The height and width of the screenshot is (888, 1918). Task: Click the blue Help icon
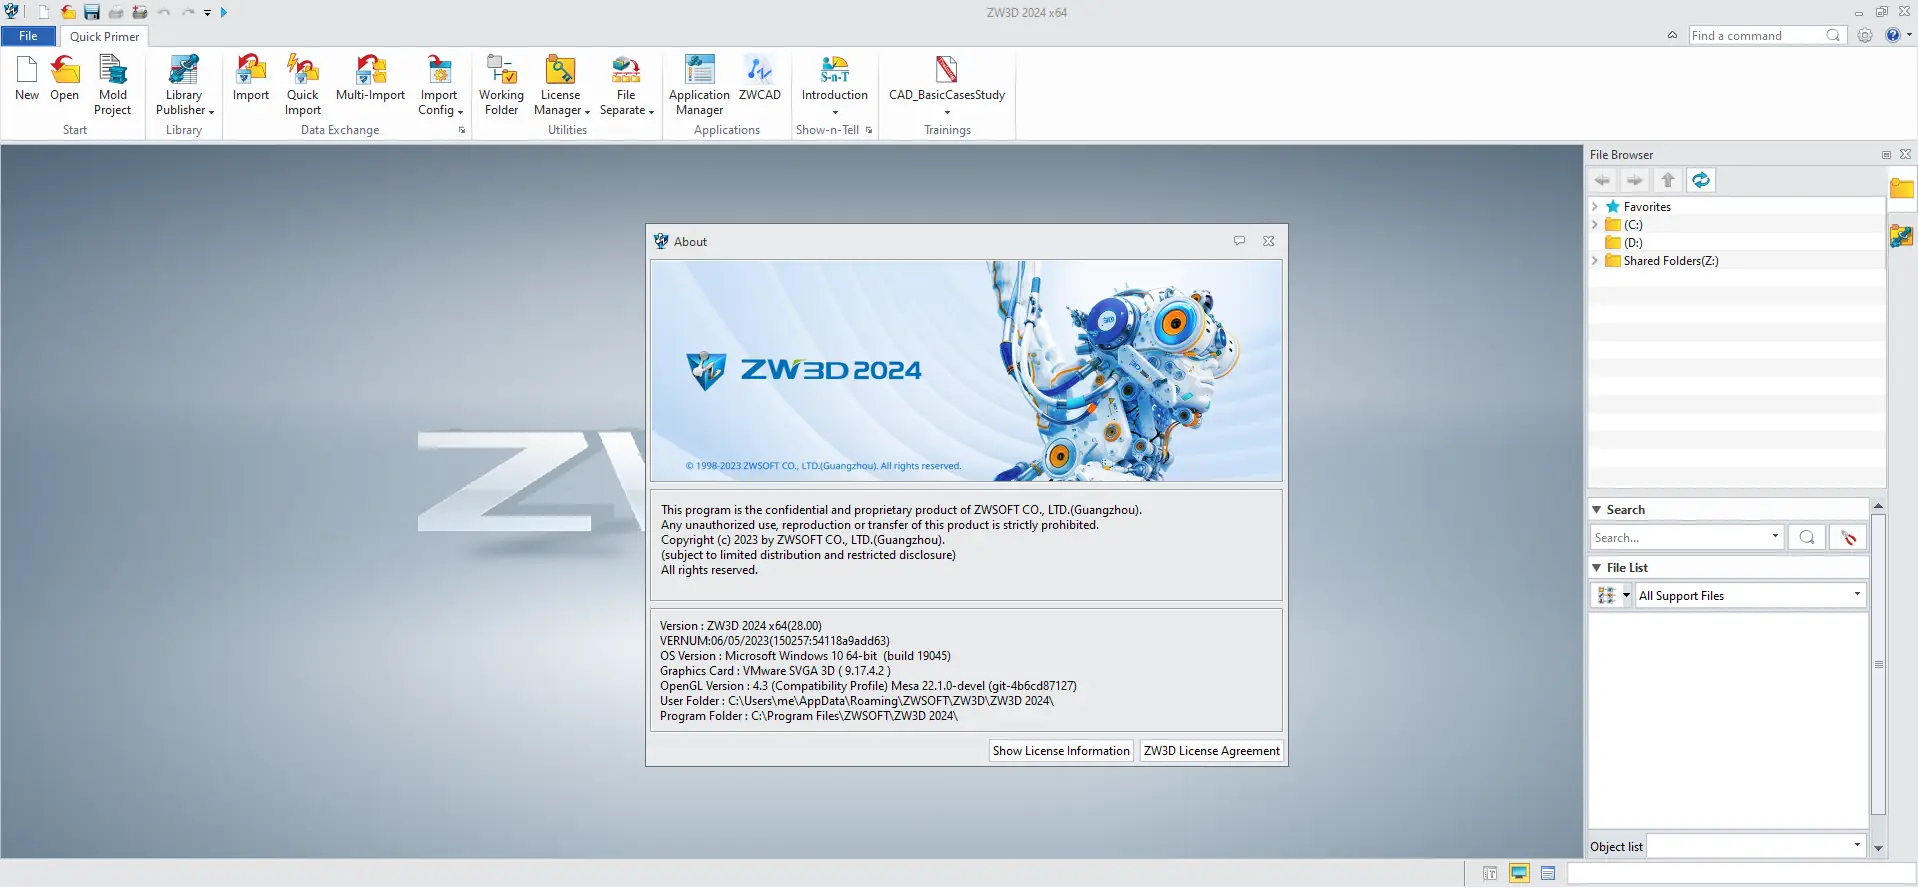tap(1892, 35)
